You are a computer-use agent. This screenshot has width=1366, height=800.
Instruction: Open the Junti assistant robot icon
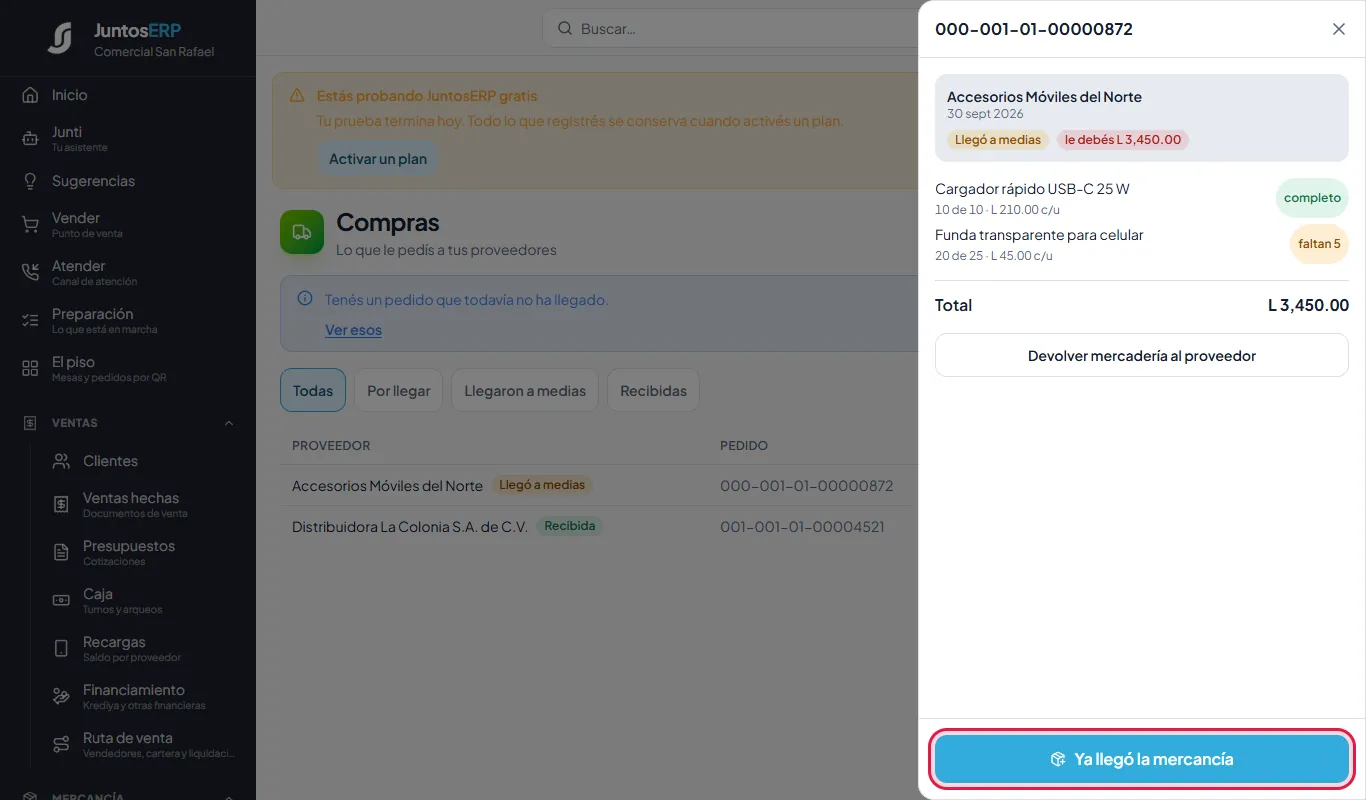[30, 139]
